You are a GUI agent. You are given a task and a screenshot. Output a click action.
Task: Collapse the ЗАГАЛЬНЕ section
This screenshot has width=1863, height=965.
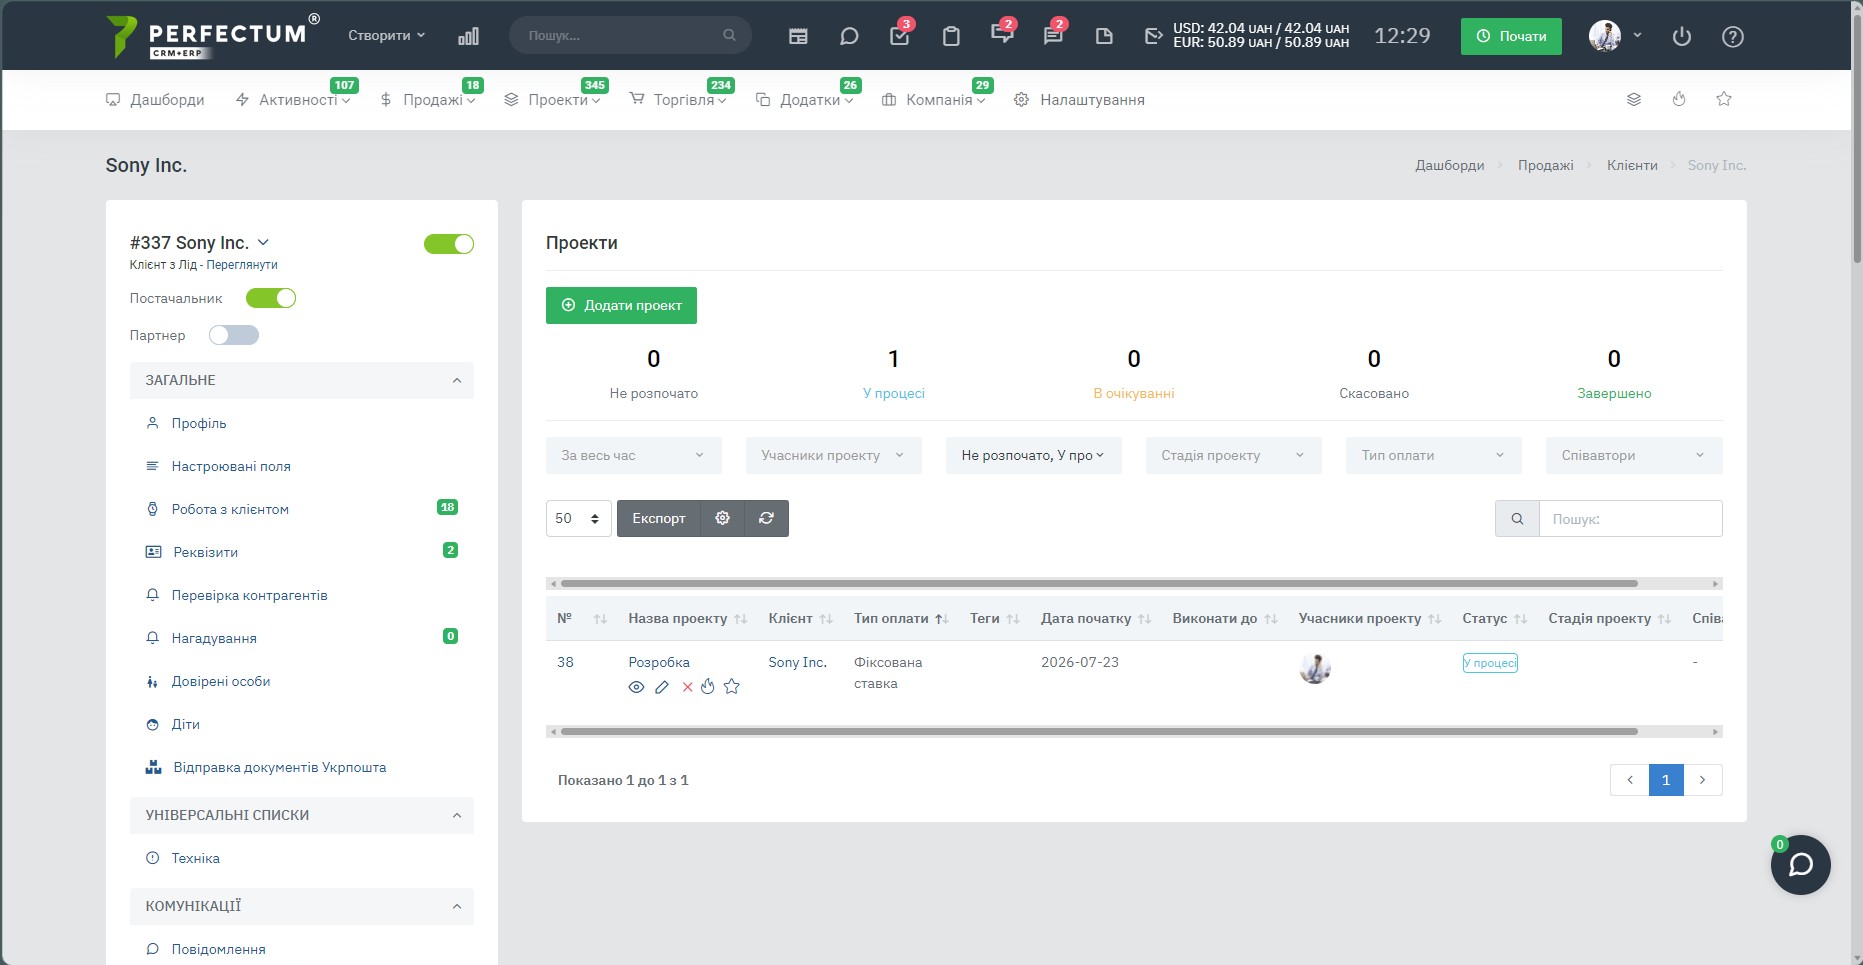[x=302, y=380]
